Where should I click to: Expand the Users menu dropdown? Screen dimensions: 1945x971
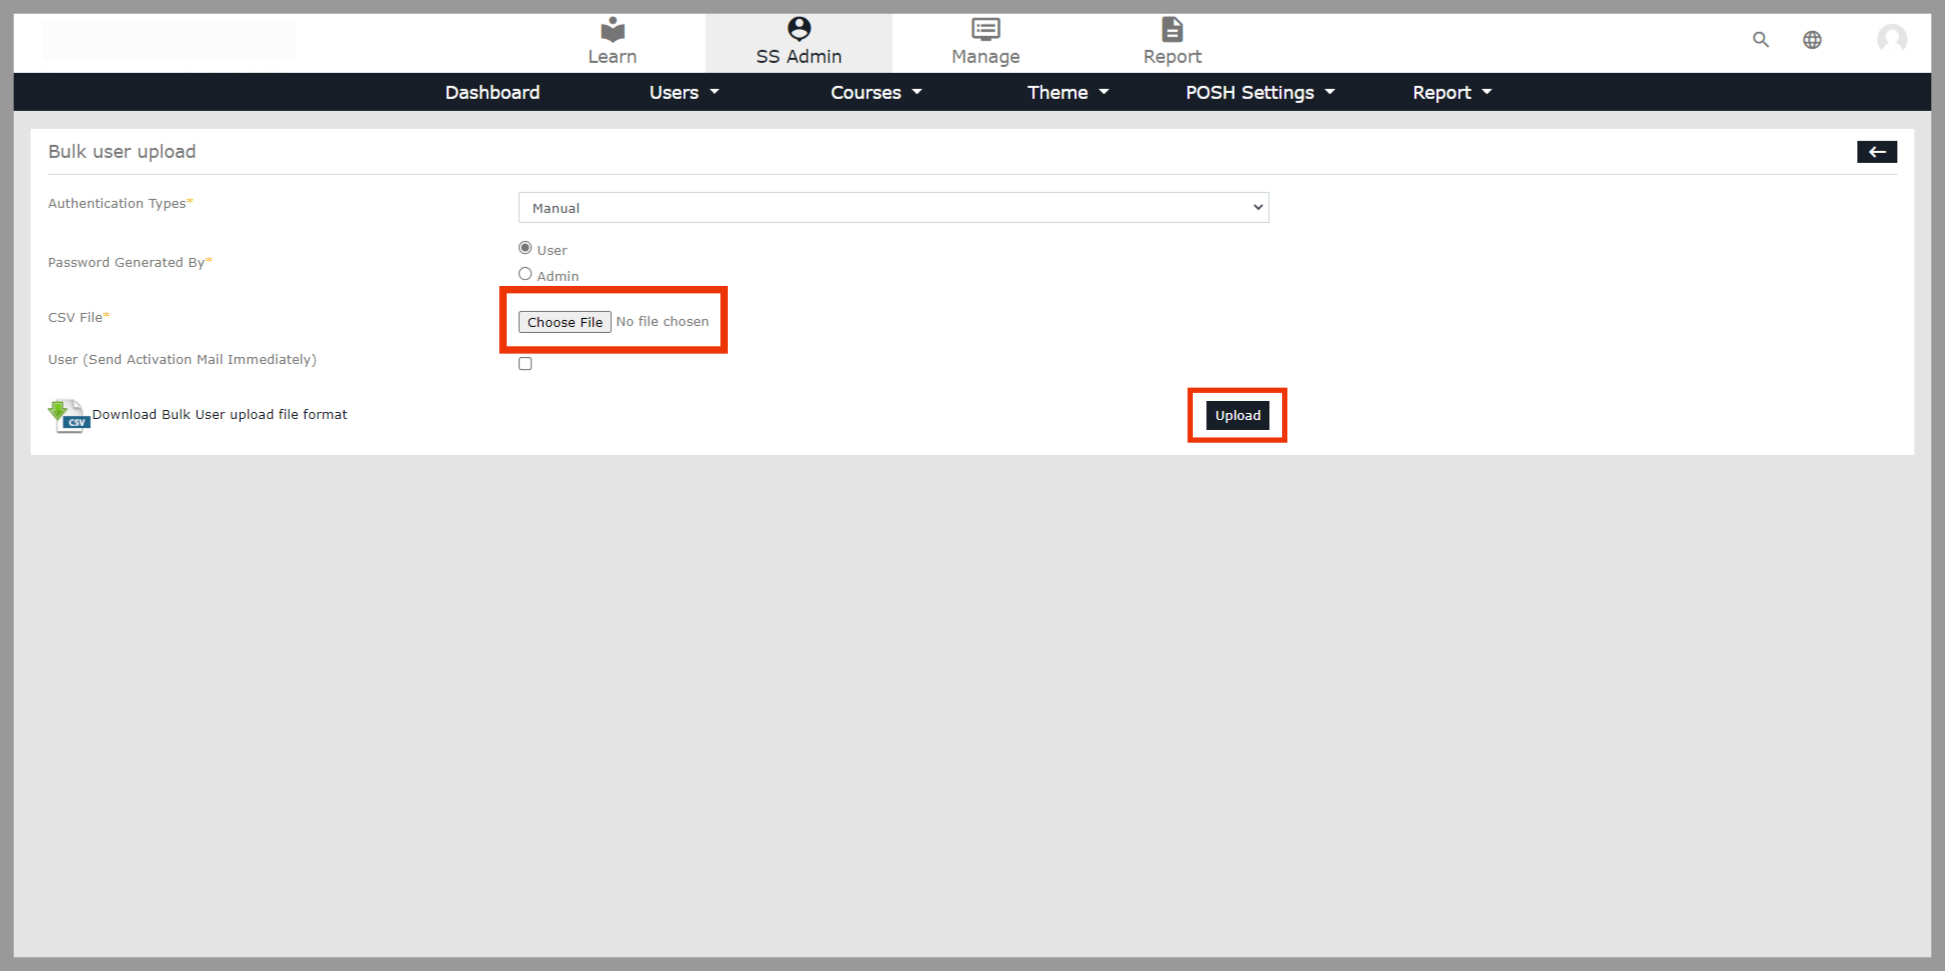coord(684,92)
